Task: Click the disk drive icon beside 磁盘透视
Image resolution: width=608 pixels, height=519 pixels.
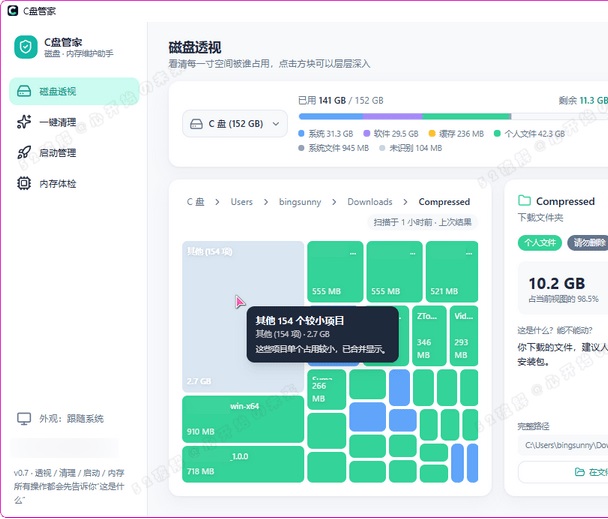Action: (x=24, y=92)
